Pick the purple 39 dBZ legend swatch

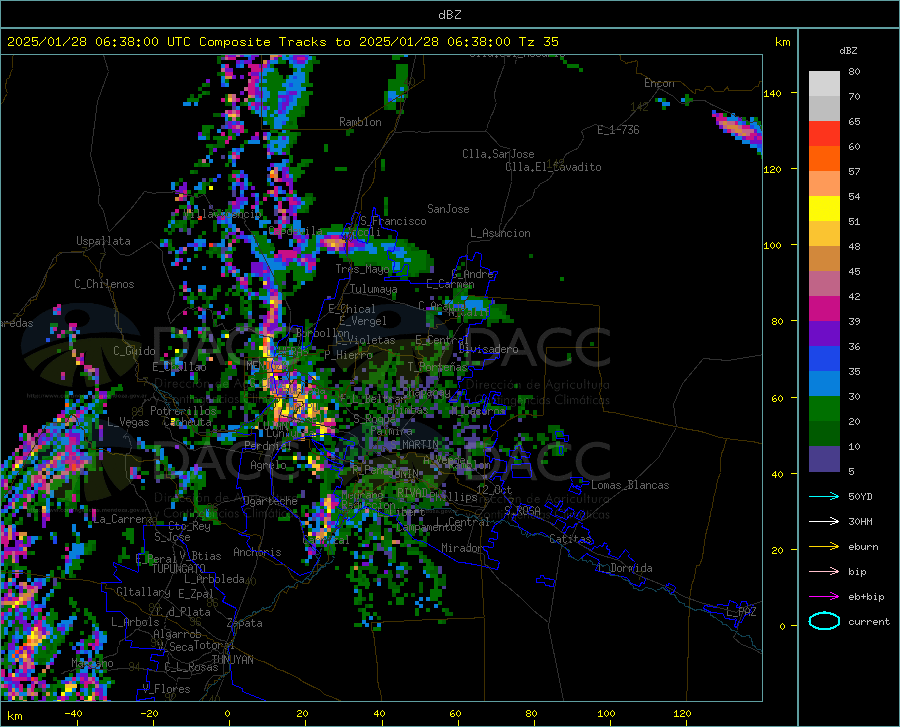click(824, 334)
